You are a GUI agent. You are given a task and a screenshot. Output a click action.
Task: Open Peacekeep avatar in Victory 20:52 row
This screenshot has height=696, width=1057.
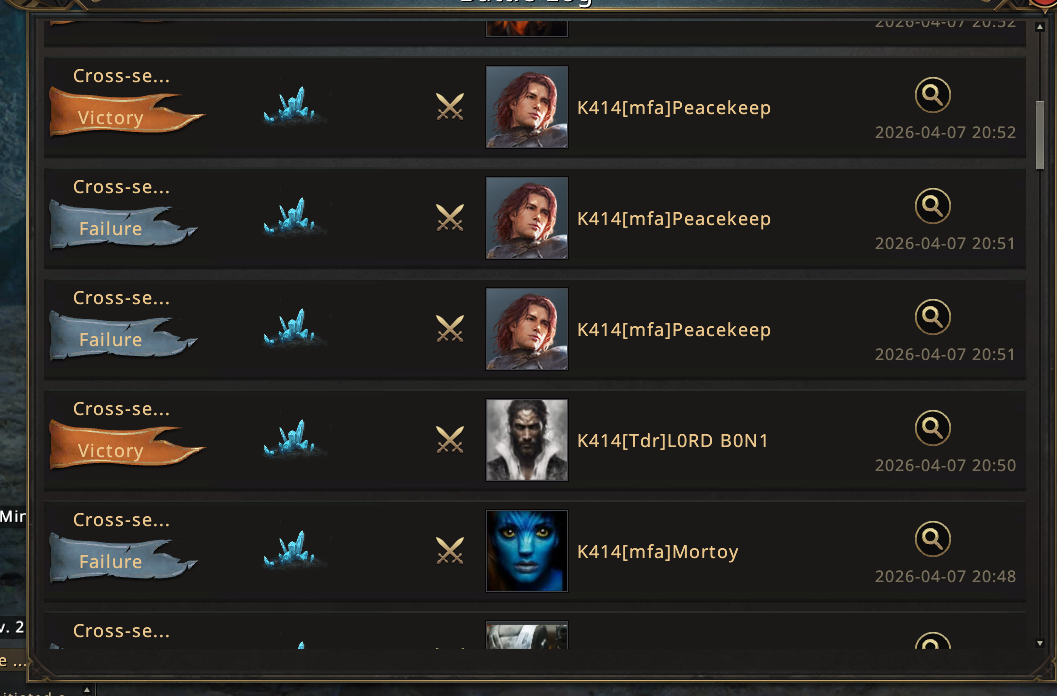[526, 107]
